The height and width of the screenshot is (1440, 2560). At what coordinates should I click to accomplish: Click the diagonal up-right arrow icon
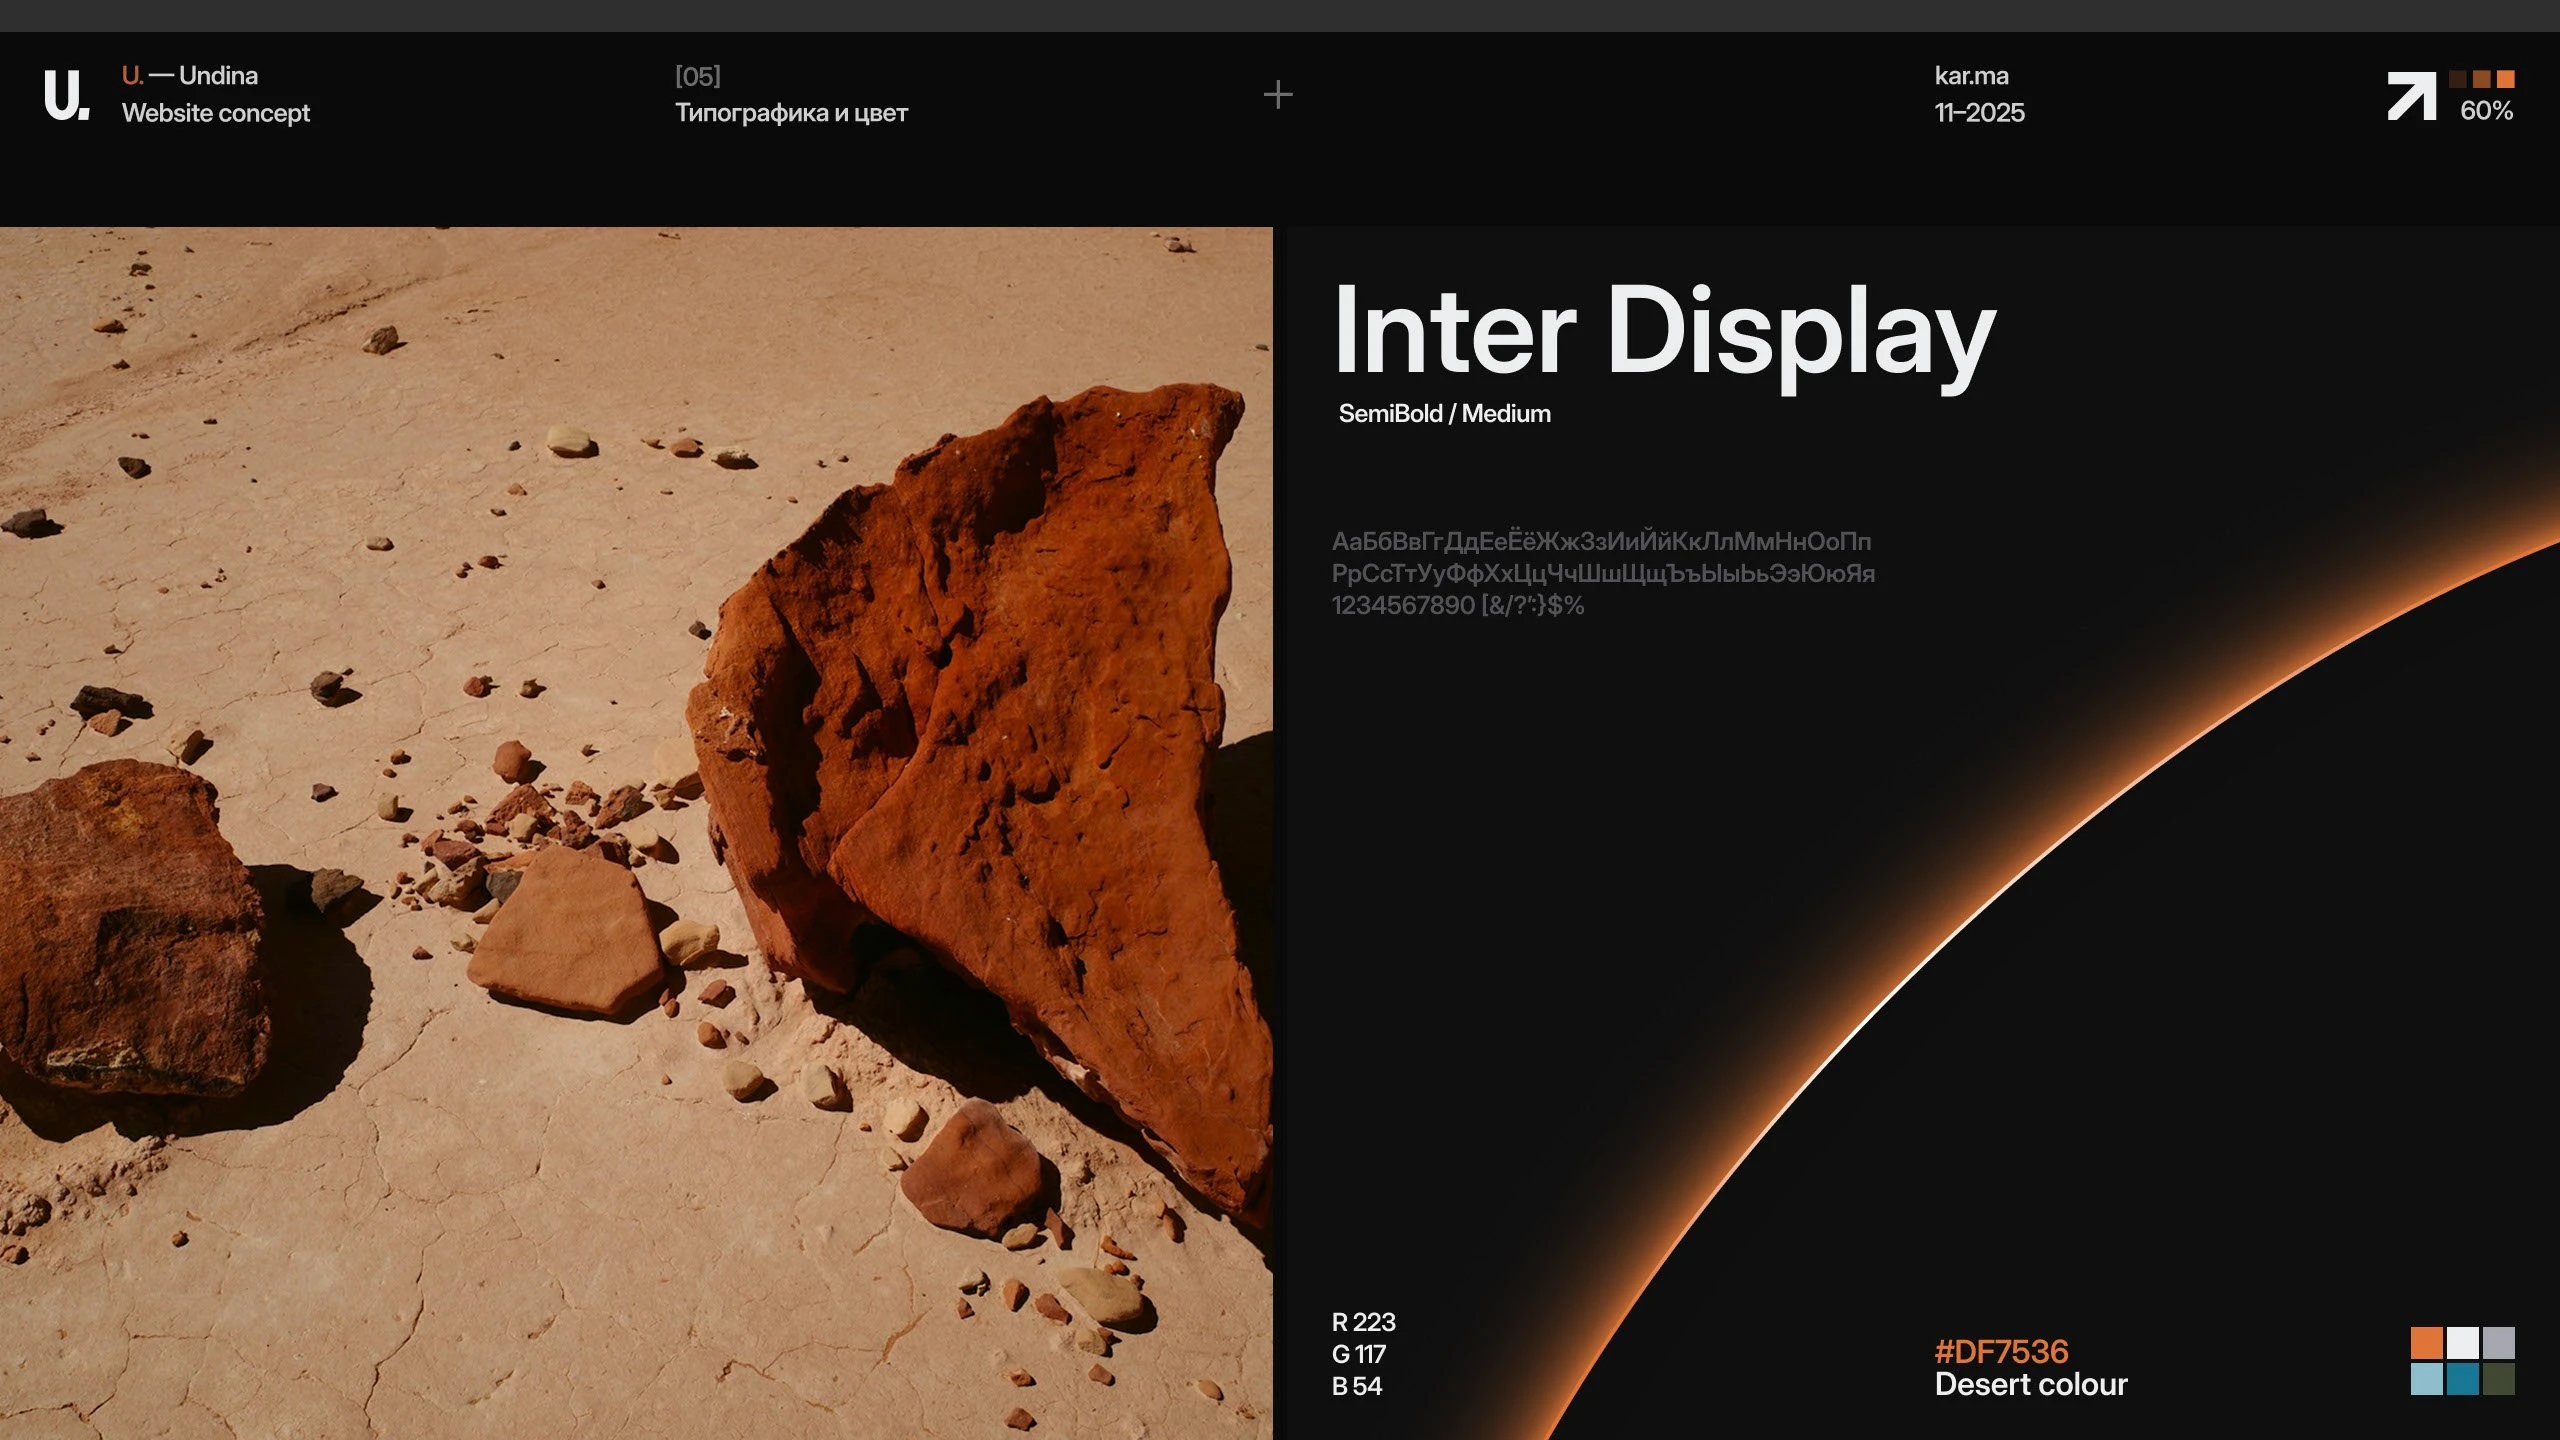click(x=2411, y=97)
